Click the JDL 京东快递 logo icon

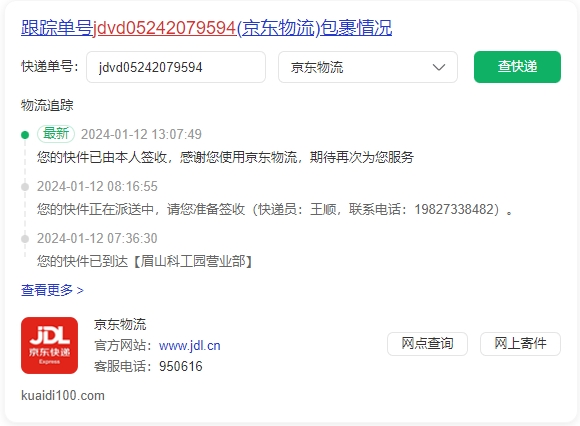click(x=50, y=345)
